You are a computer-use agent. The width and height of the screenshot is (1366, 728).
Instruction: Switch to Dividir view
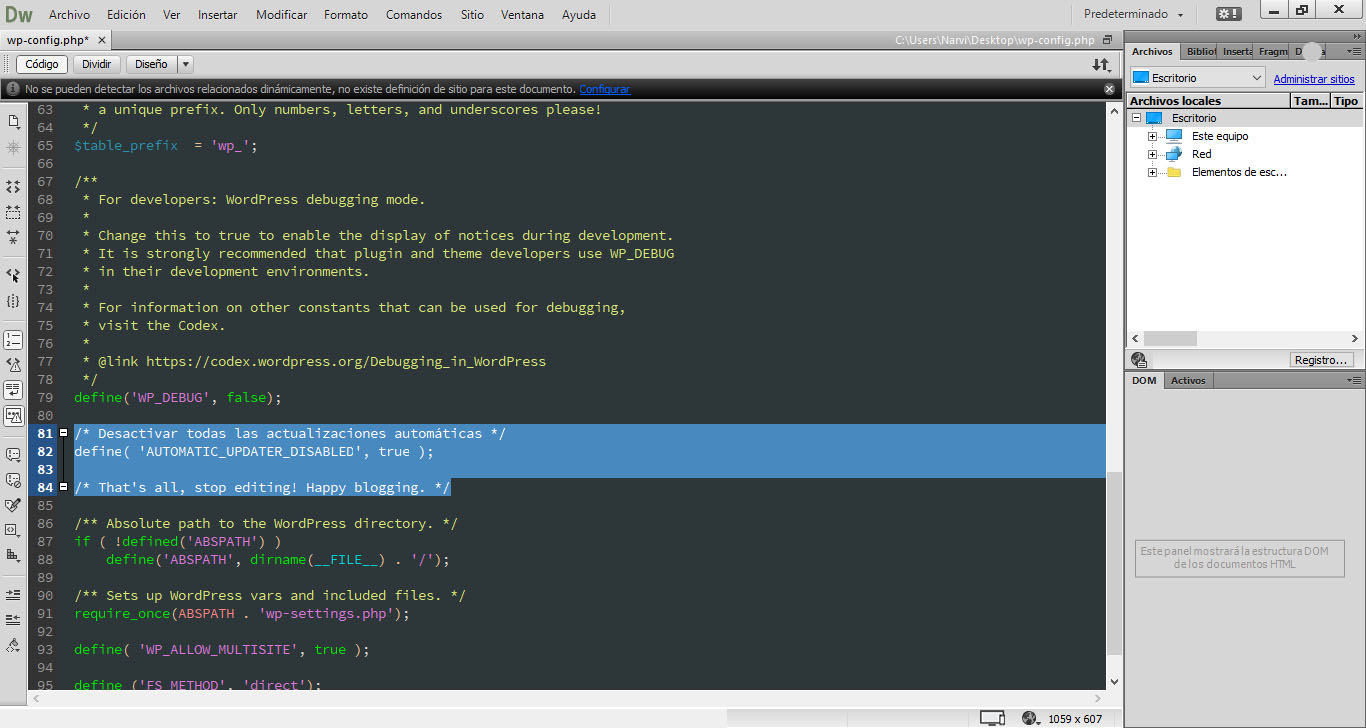coord(97,64)
